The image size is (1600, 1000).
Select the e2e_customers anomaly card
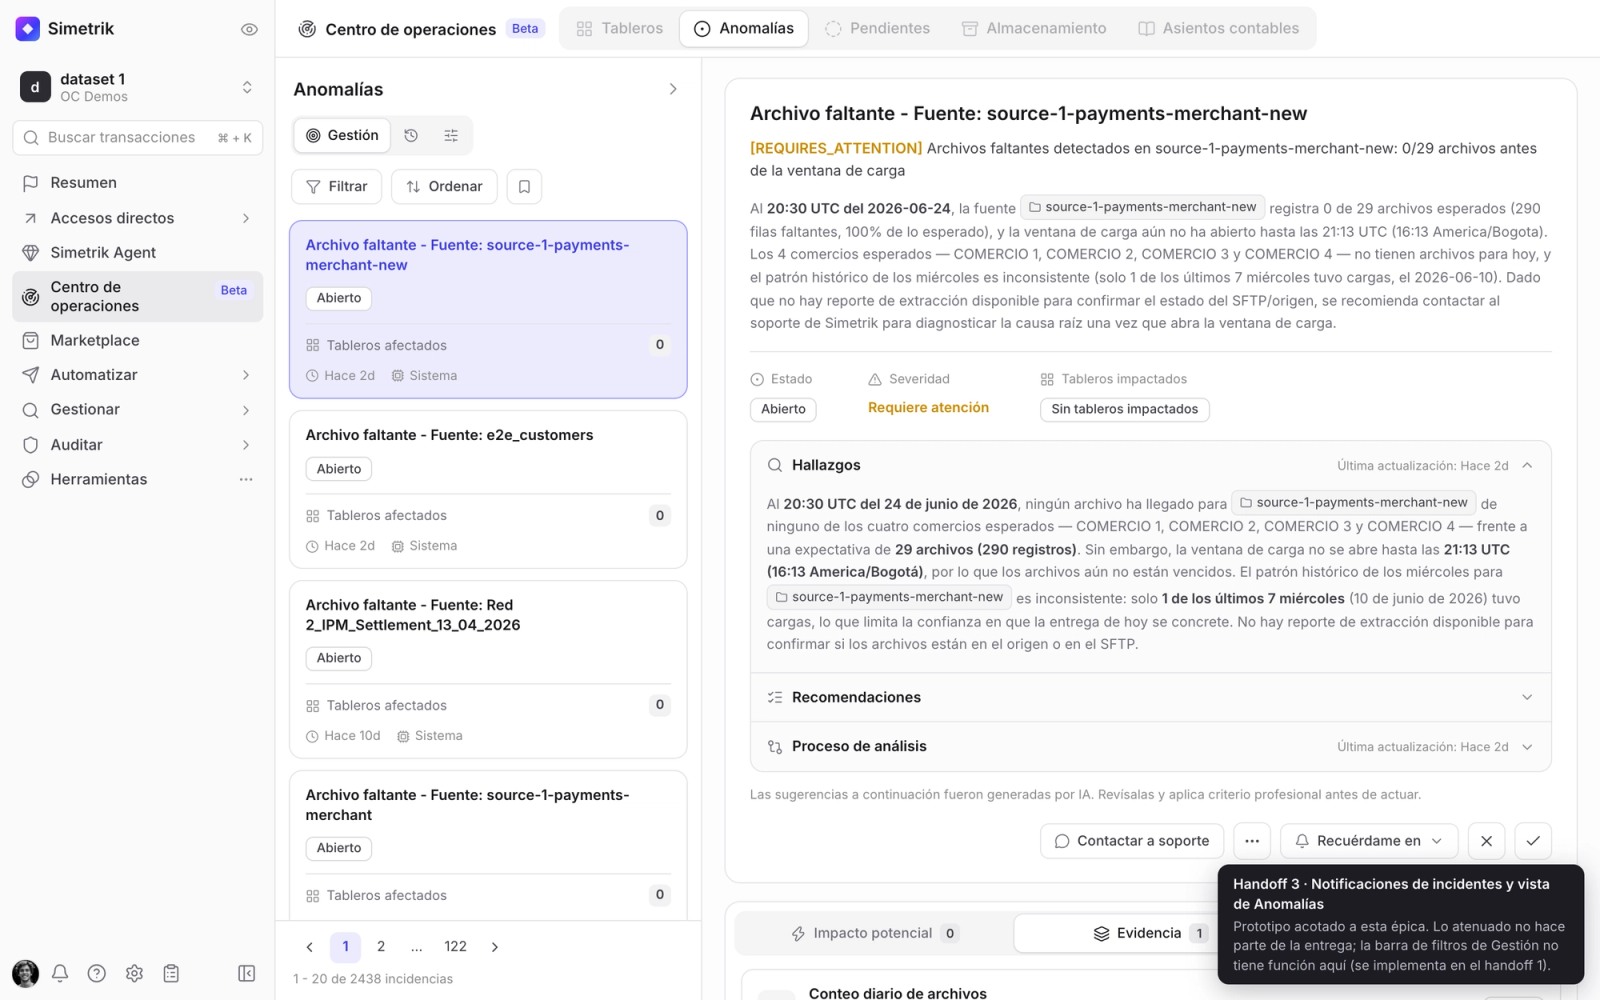click(488, 490)
